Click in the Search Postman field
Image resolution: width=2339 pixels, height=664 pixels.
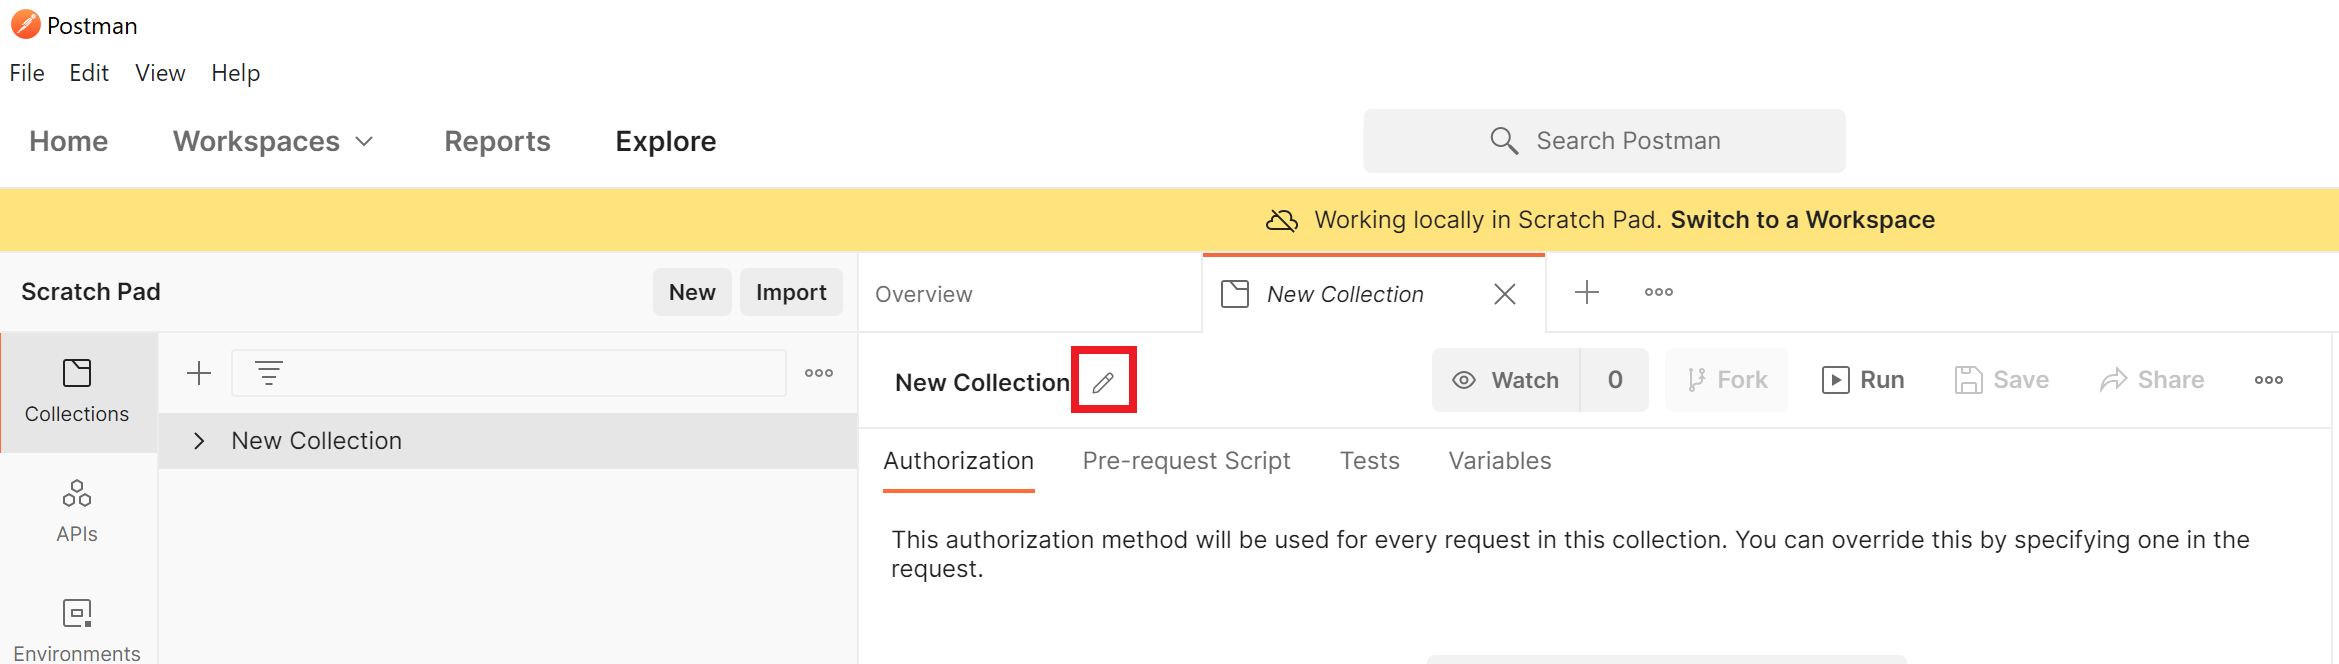(1604, 141)
